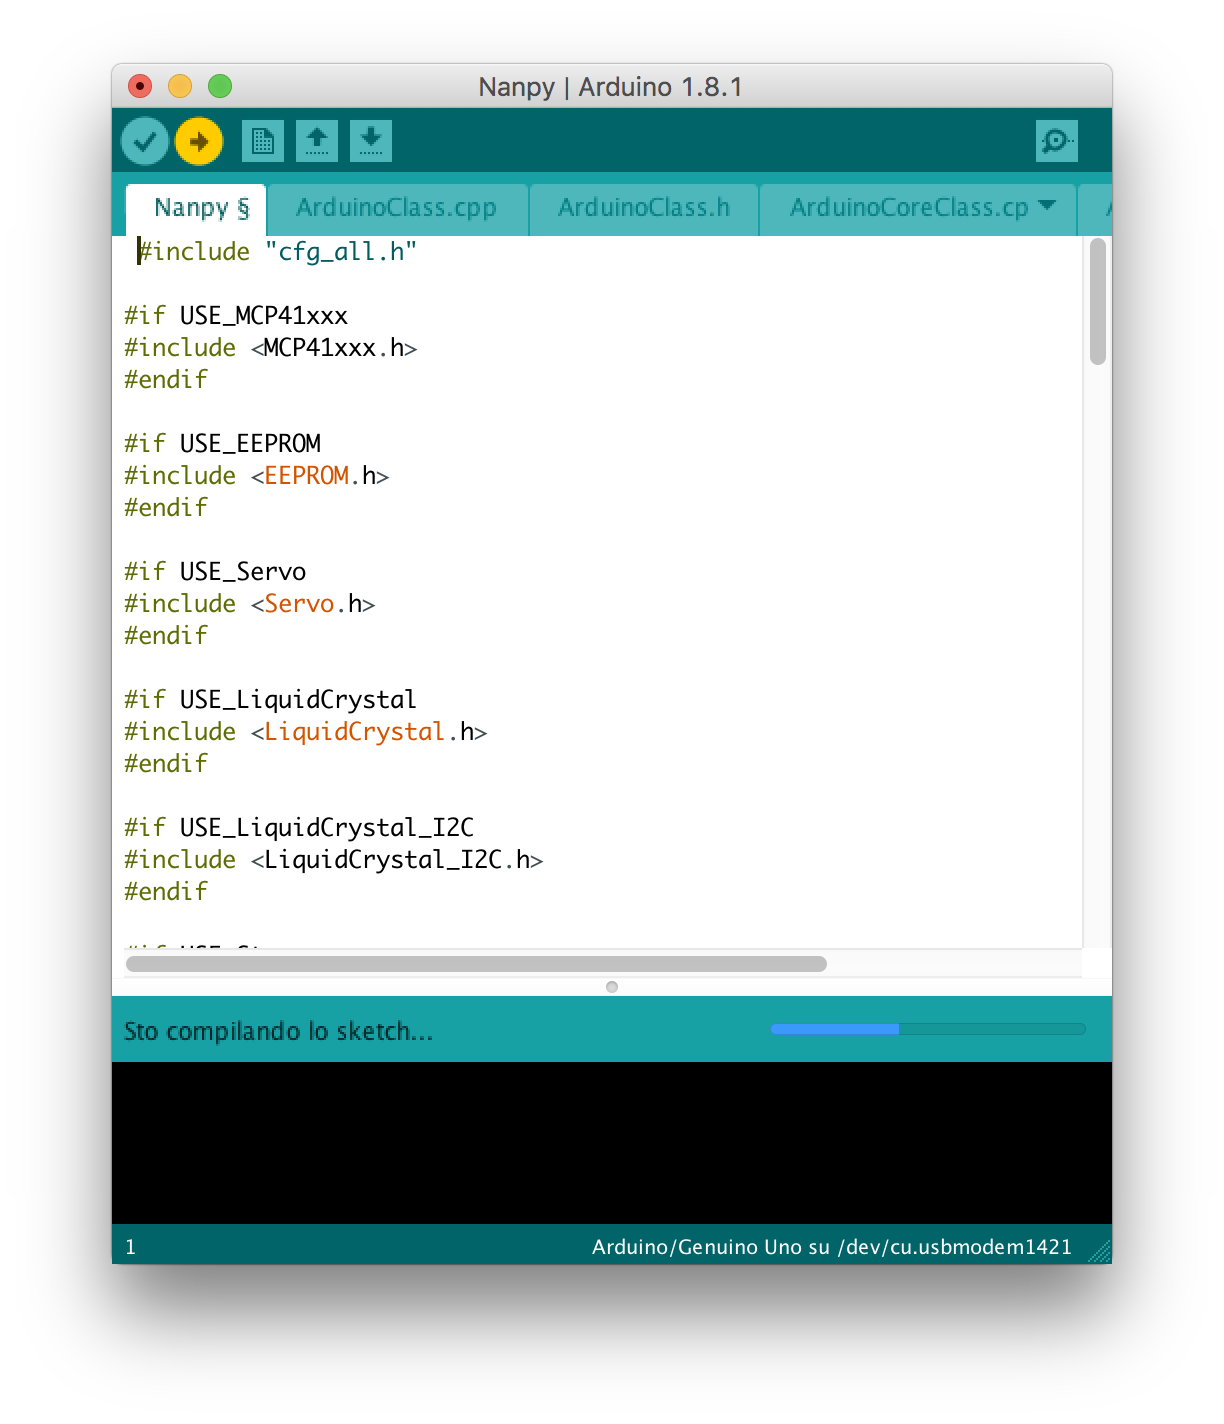Click the window resize grip in the corner
Screen dimensions: 1224x1424
[1099, 1251]
